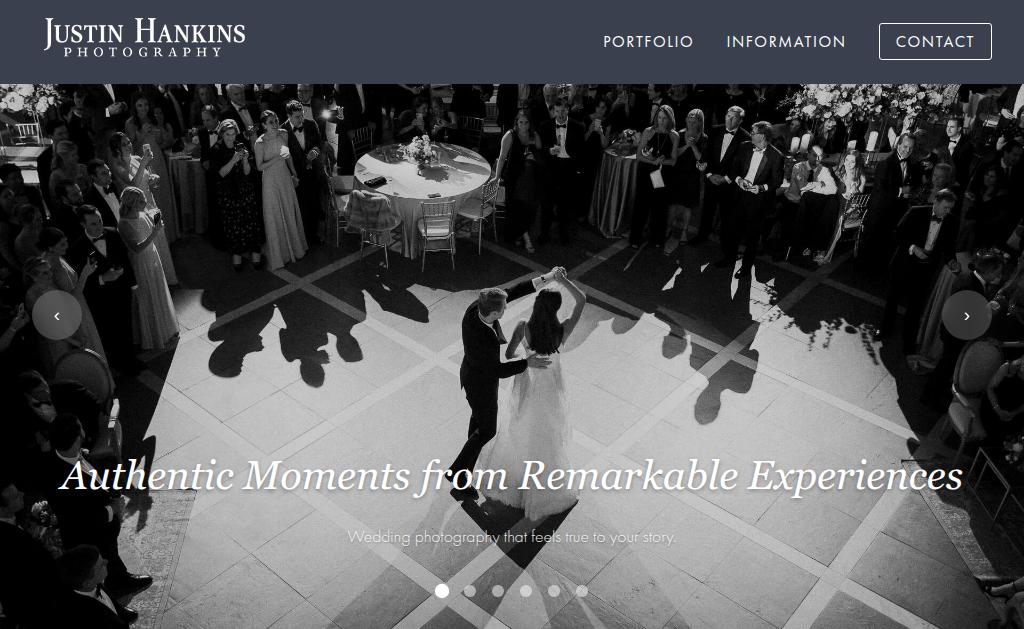Show the fourth slide via its dot
Screen dimensions: 1024x629
click(x=526, y=591)
